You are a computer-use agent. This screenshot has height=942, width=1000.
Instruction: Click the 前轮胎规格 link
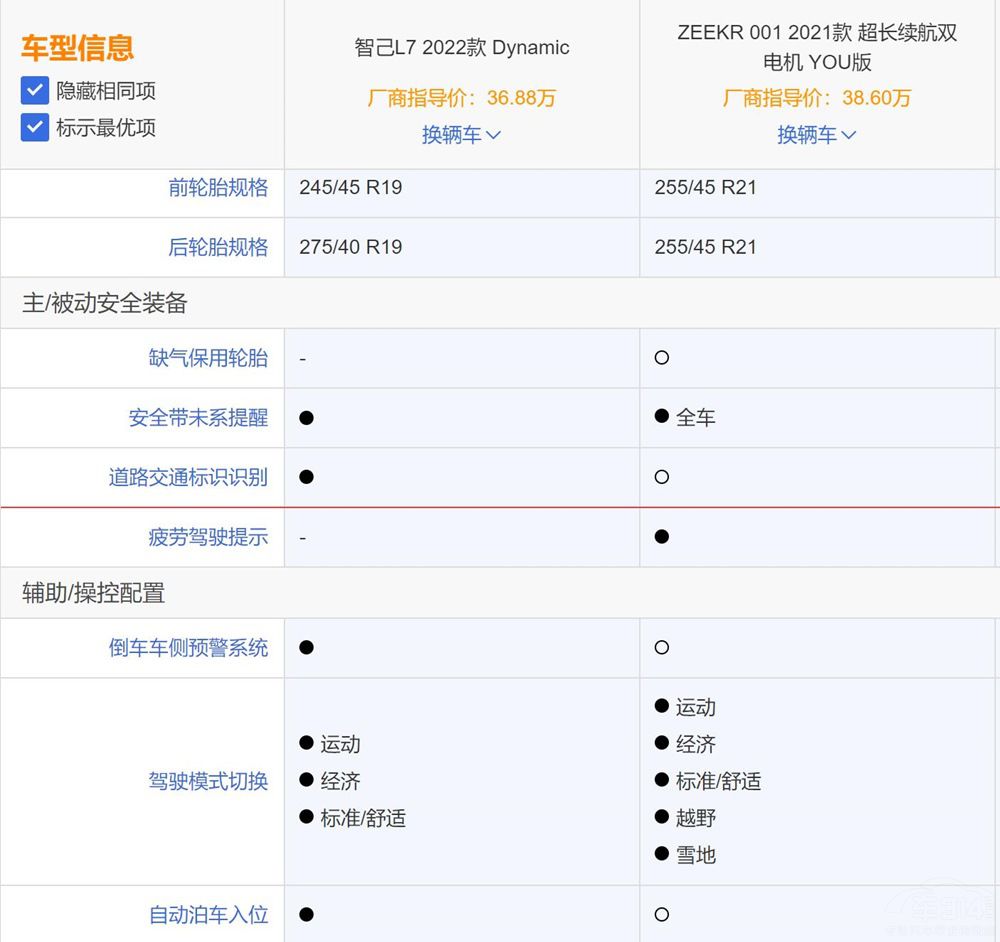(x=218, y=188)
